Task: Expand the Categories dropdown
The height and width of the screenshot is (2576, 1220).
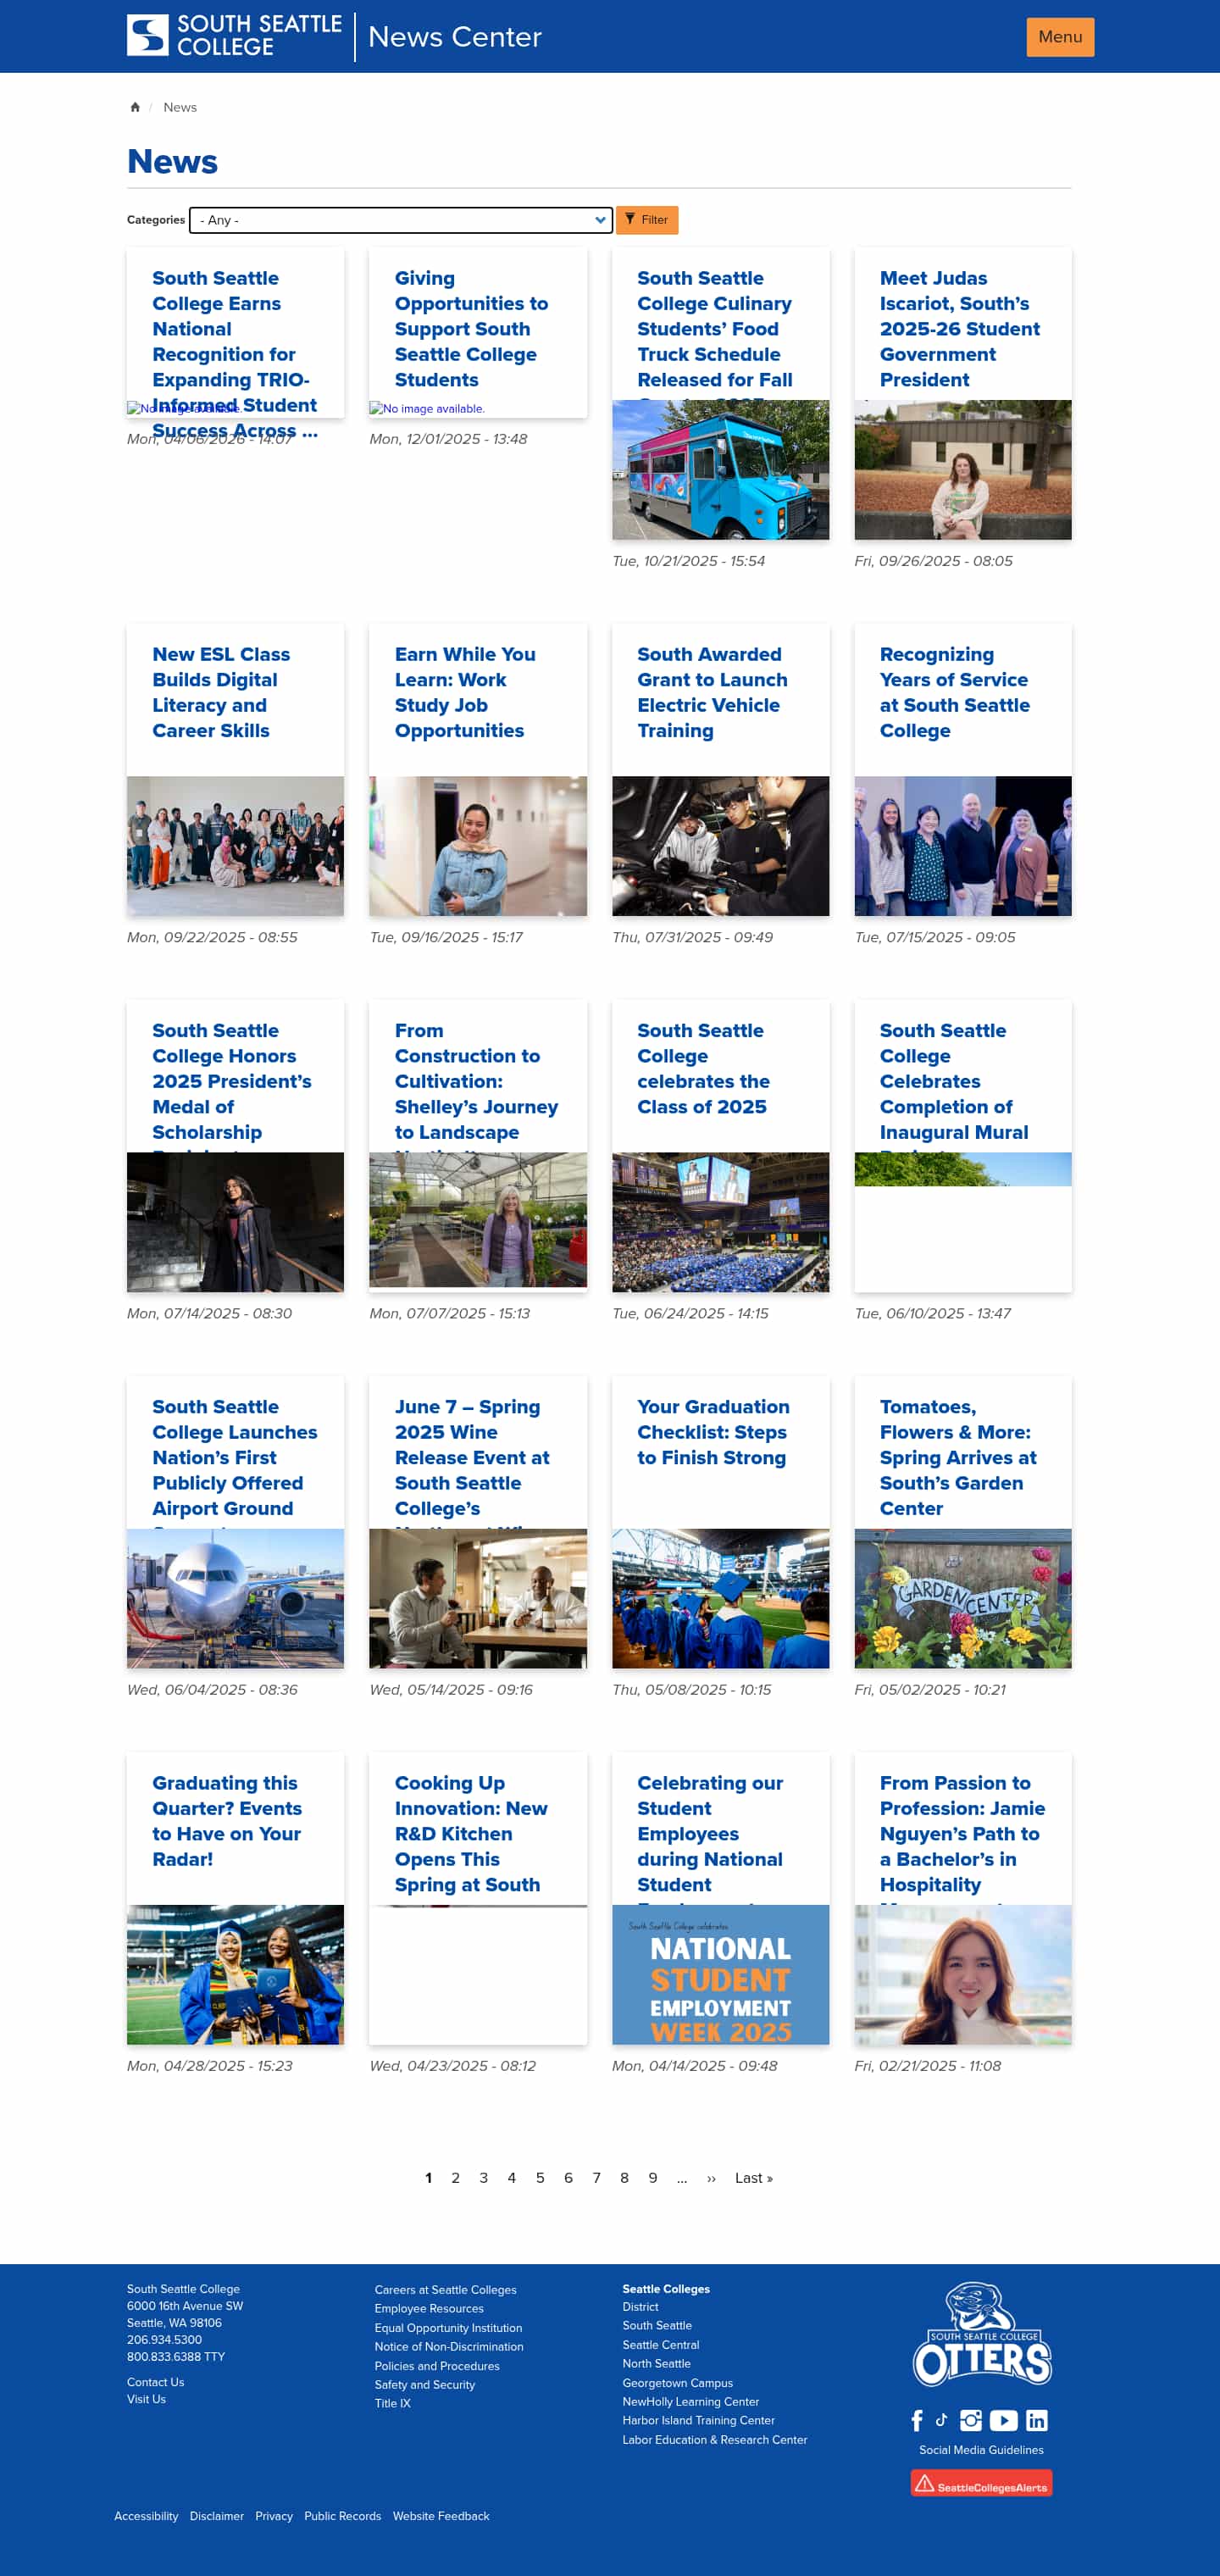Action: 400,220
